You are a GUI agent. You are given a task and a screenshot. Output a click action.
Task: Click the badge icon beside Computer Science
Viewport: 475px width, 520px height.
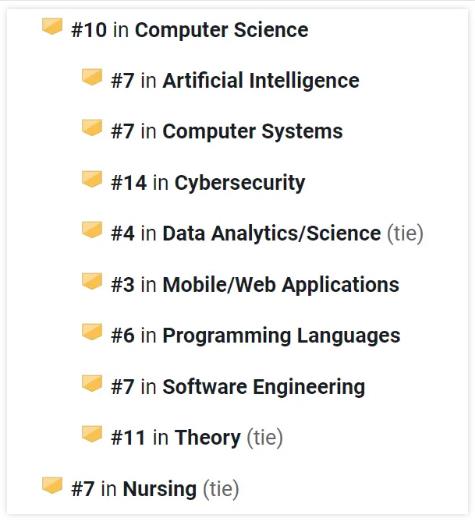coord(52,26)
